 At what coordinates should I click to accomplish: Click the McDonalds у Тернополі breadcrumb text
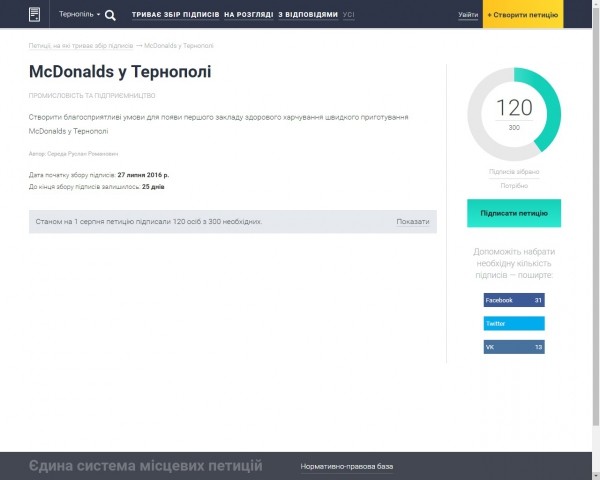tap(179, 46)
